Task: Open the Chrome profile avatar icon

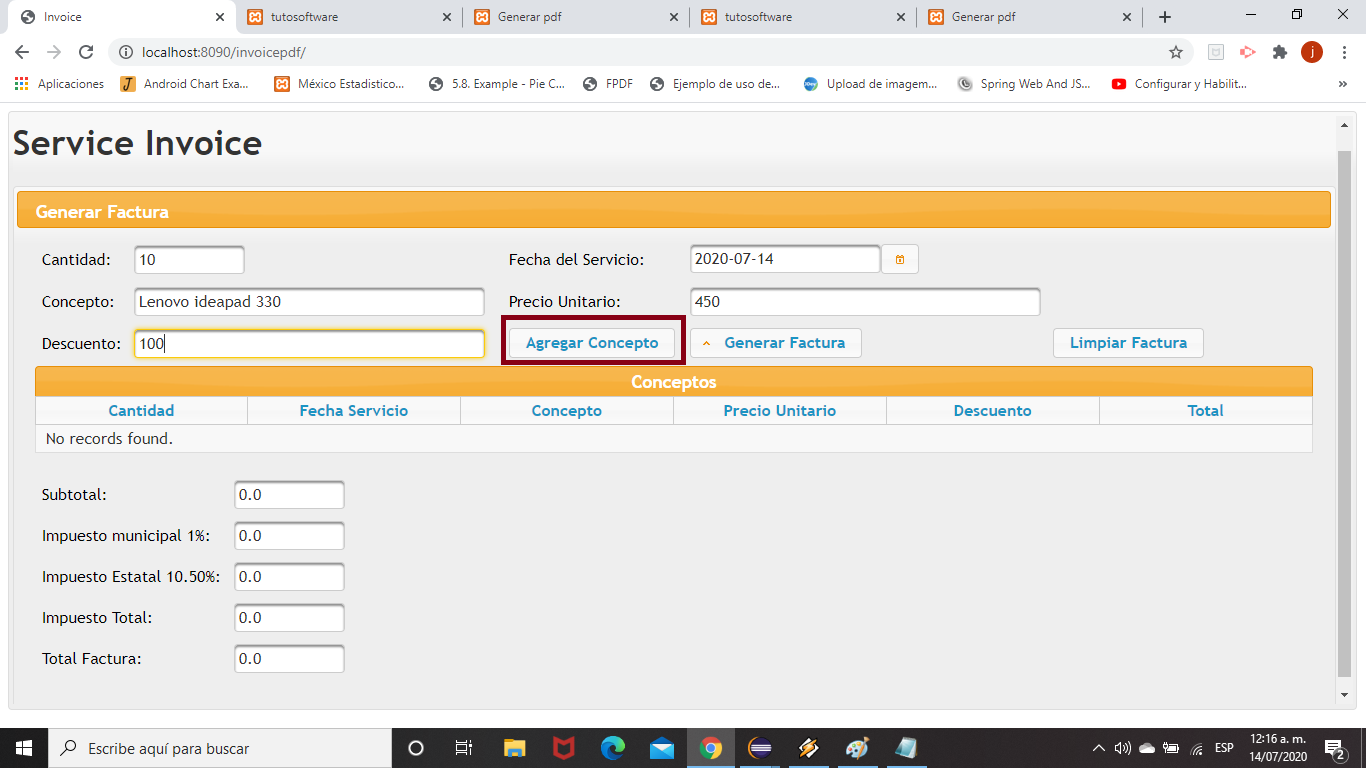Action: (x=1311, y=52)
